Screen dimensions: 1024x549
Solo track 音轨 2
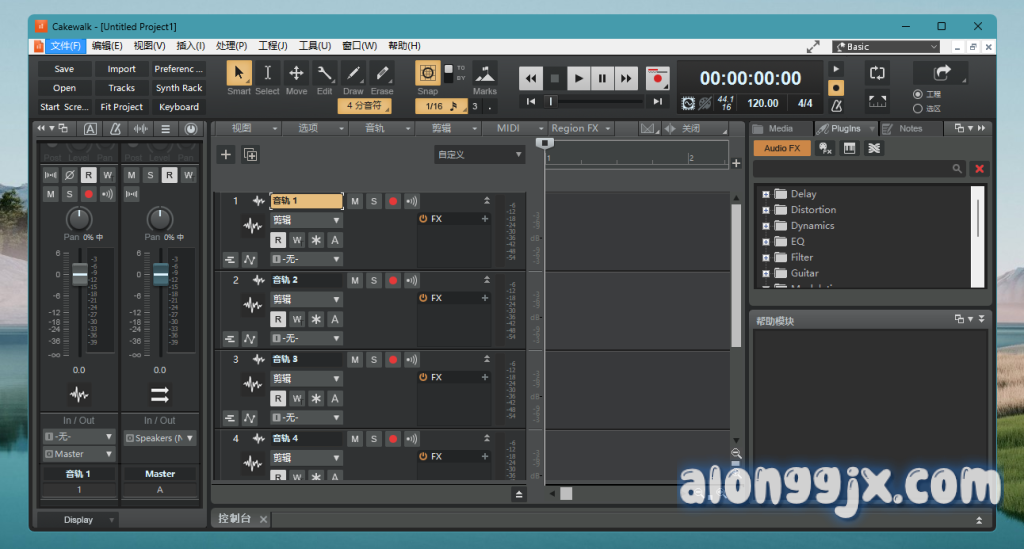coord(374,280)
